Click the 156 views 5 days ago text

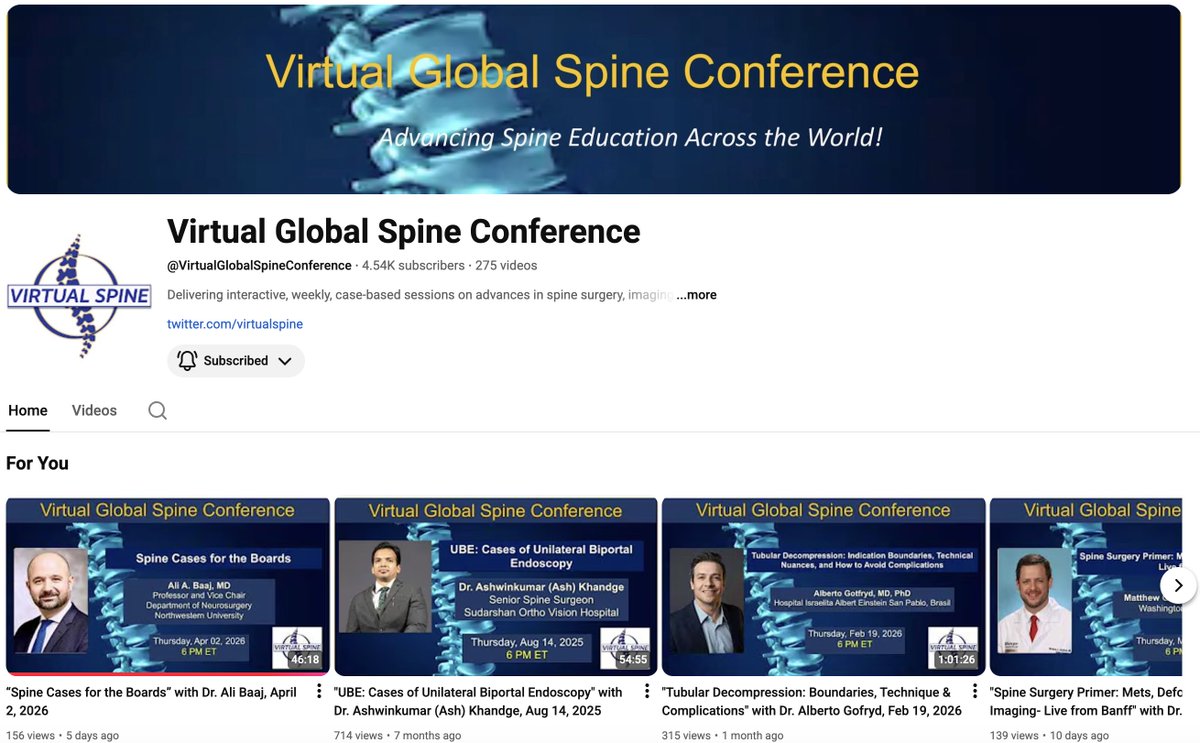point(62,735)
